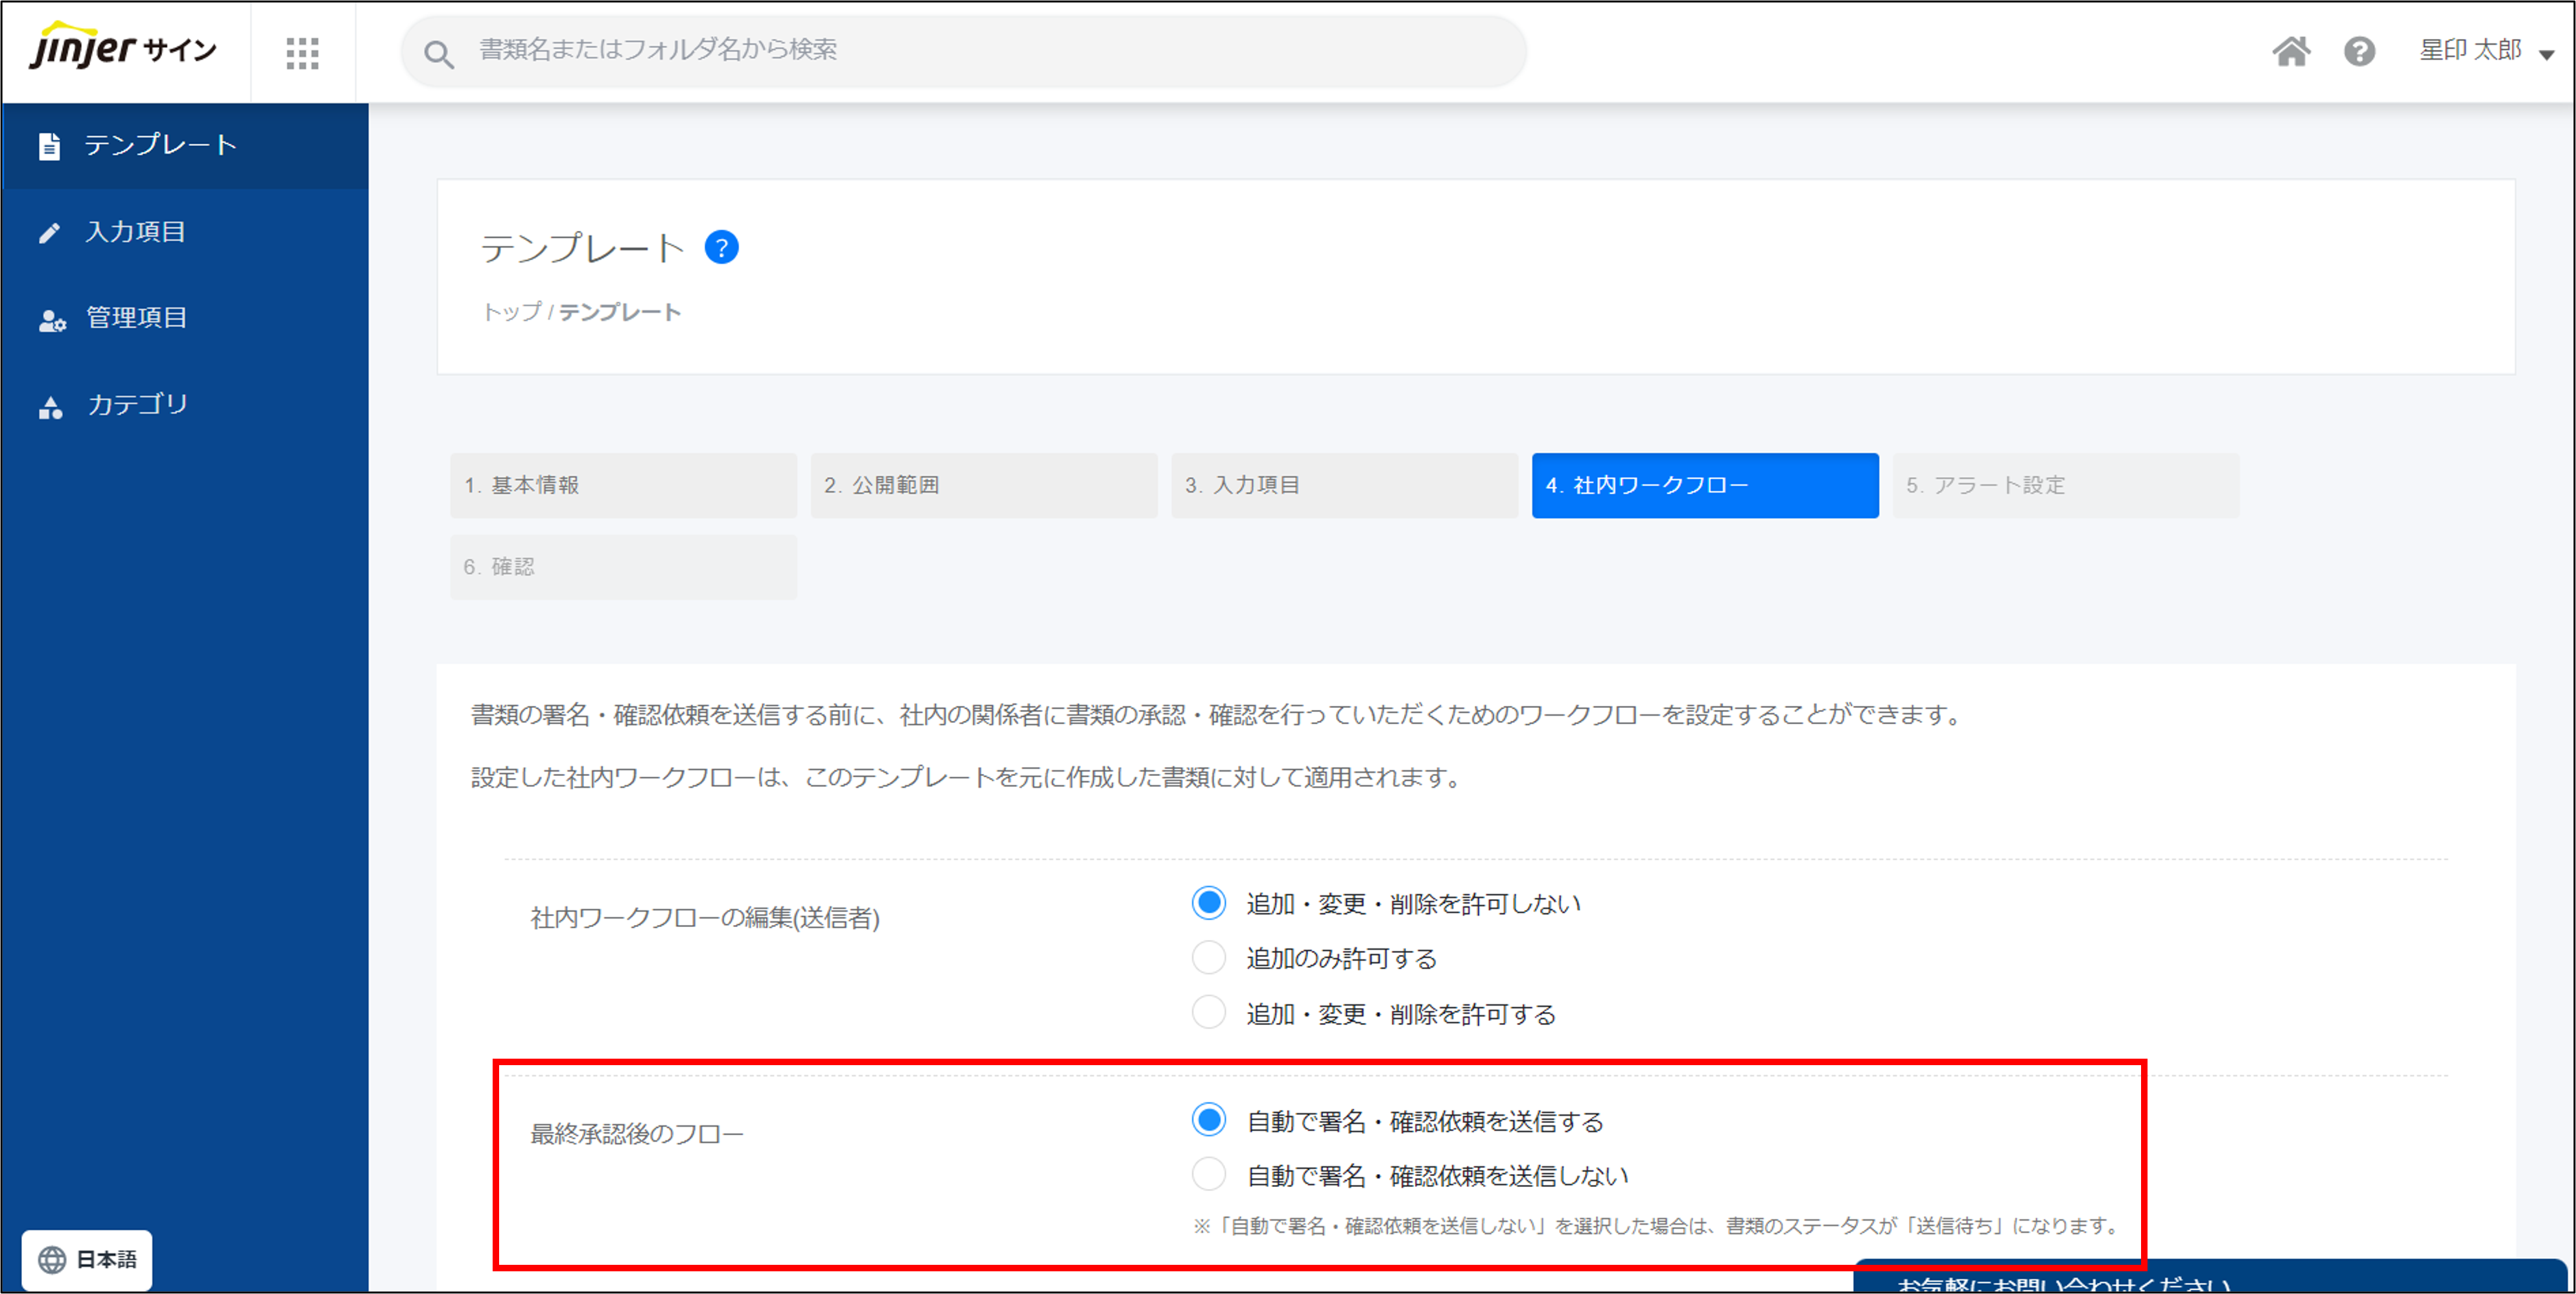This screenshot has height=1294, width=2576.
Task: Click the search magnifier icon
Action: click(x=439, y=53)
